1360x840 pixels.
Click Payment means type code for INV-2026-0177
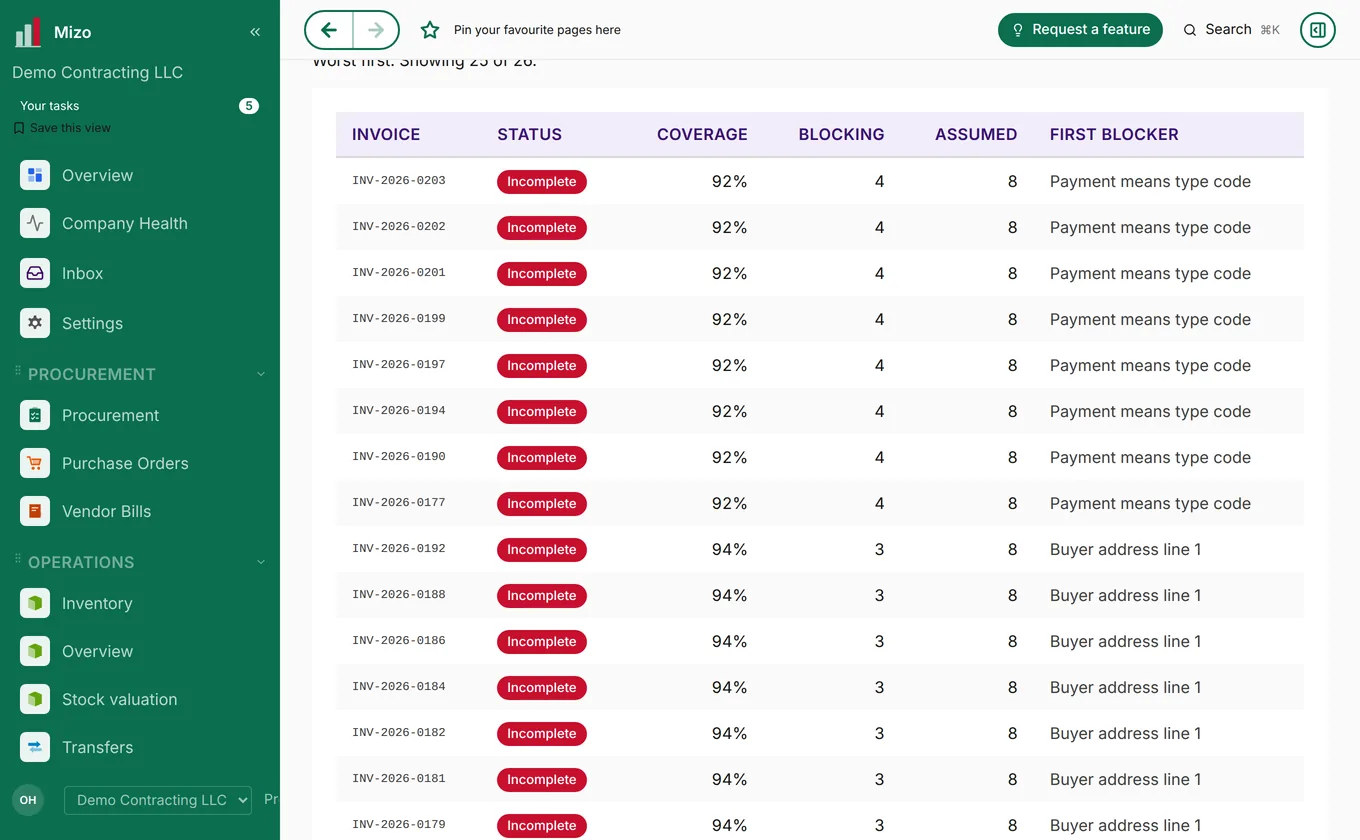pyautogui.click(x=1150, y=503)
